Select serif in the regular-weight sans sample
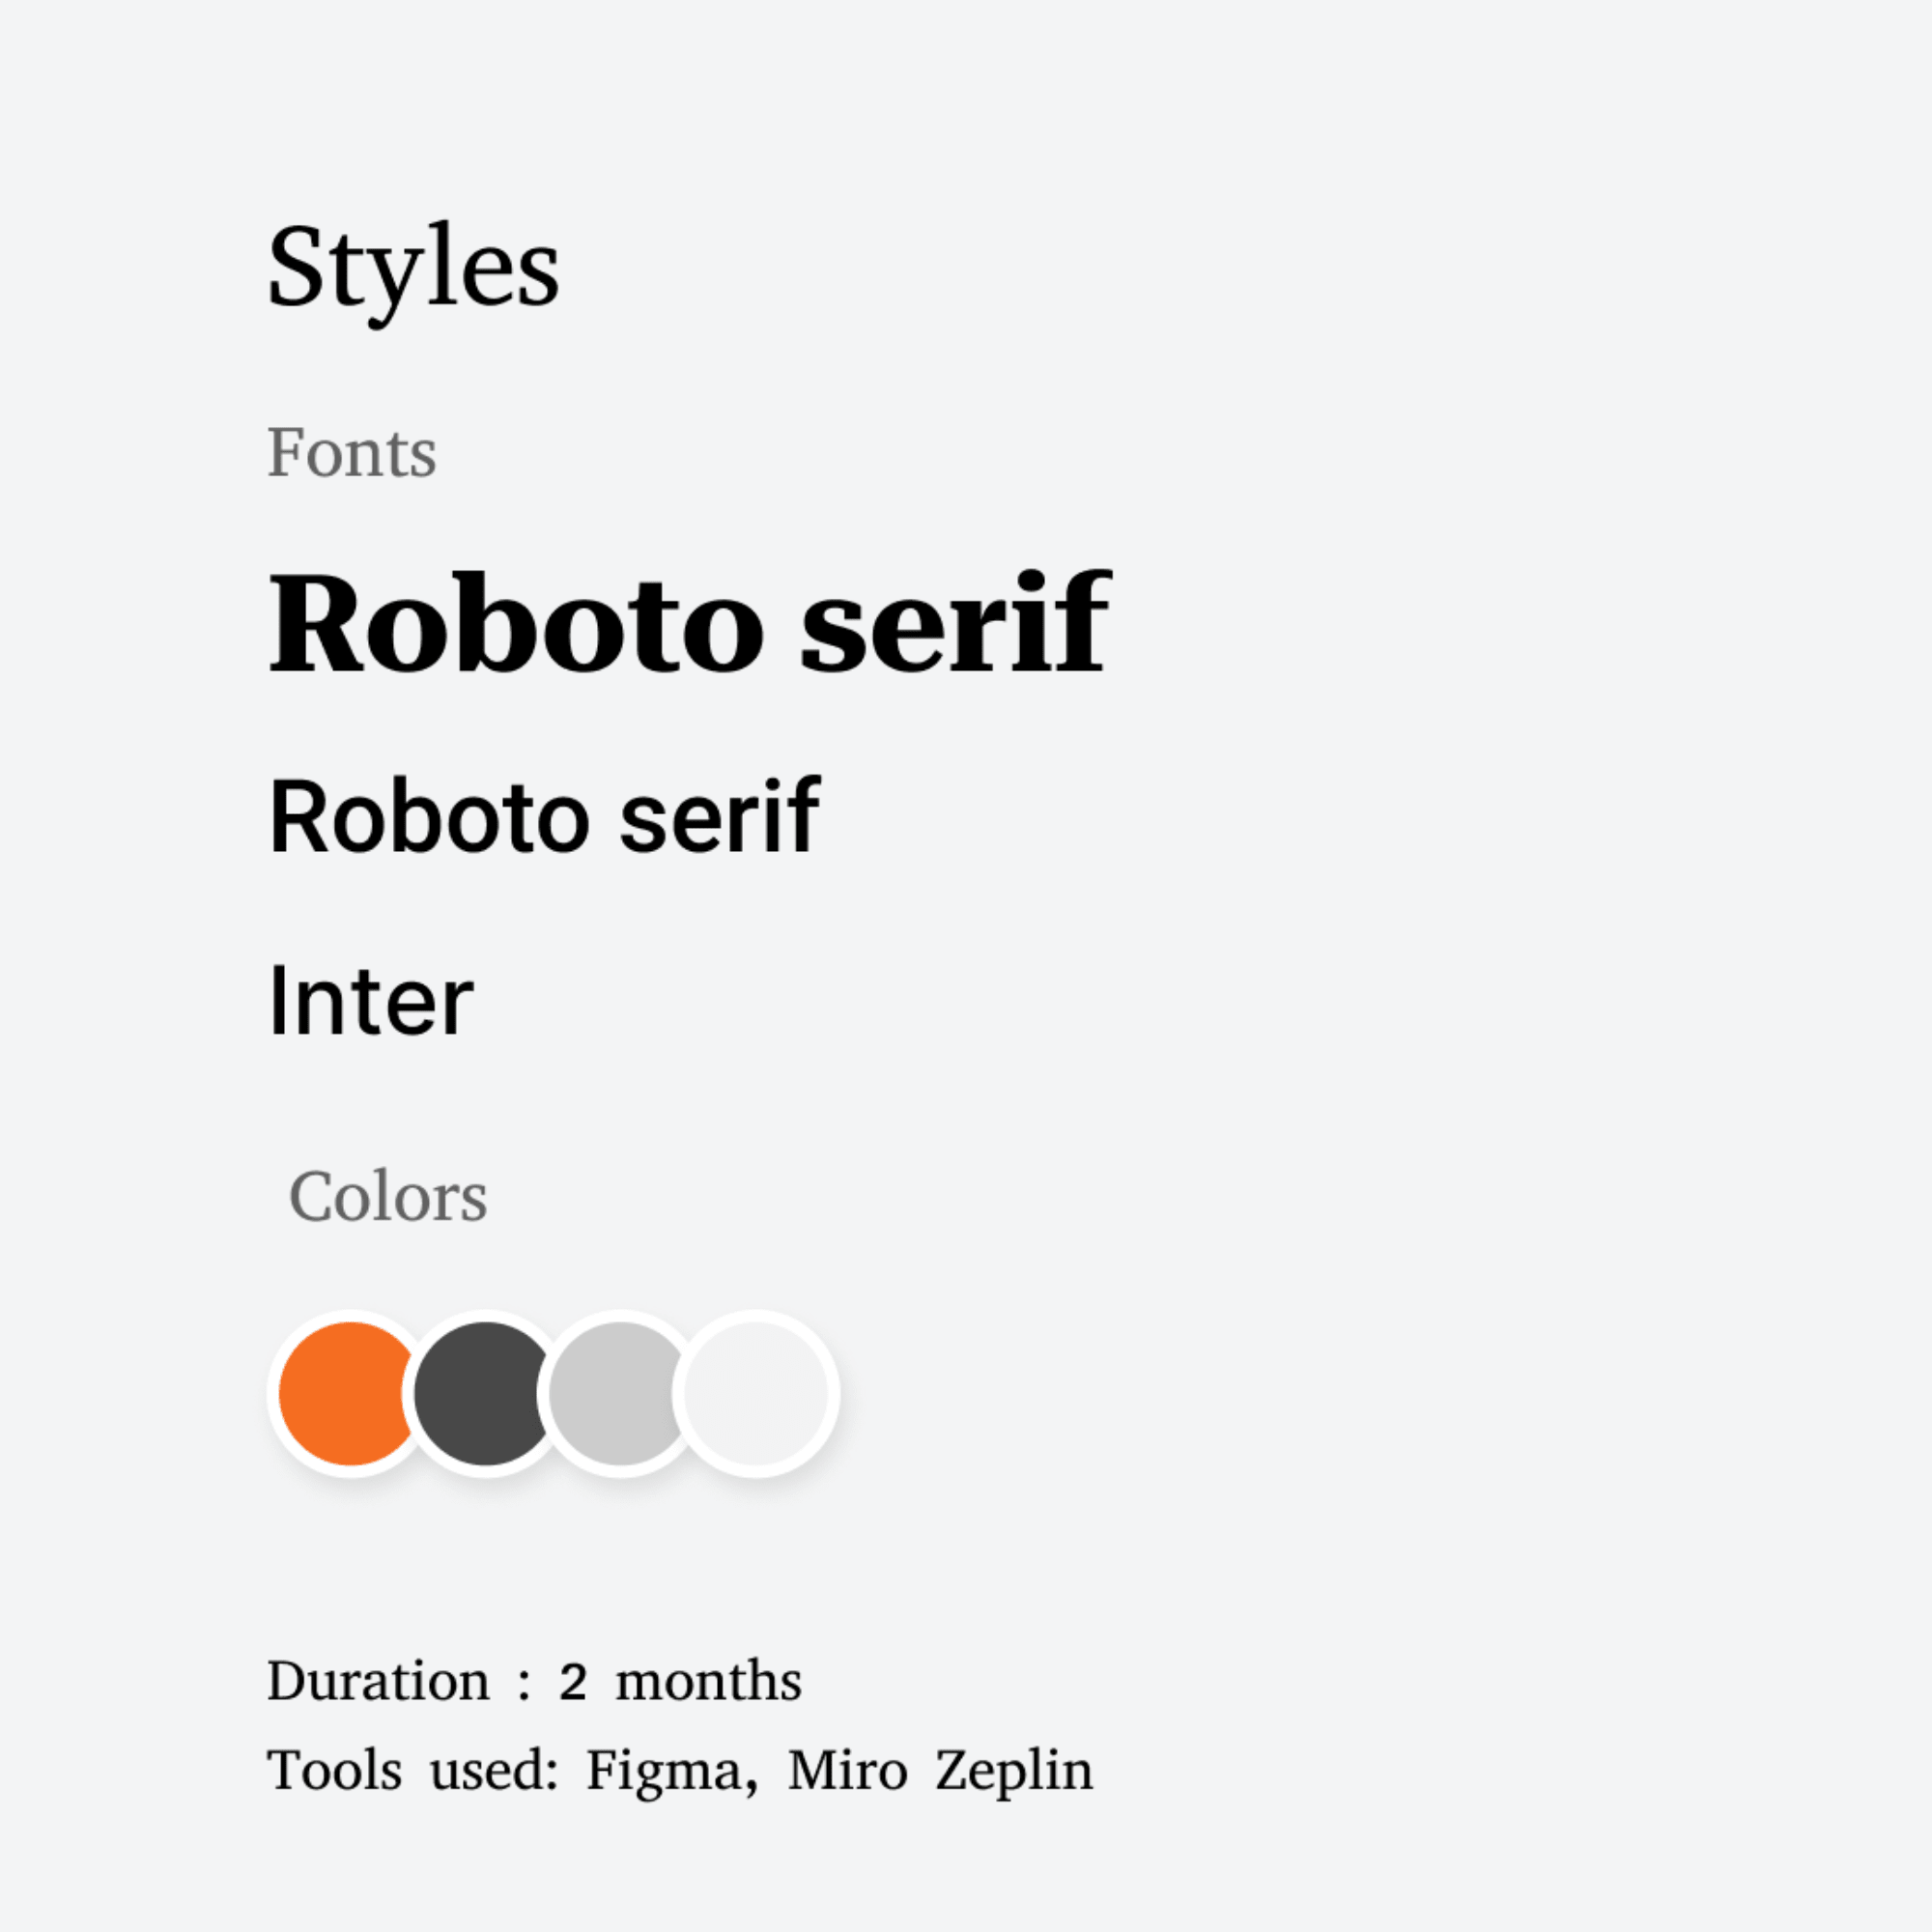Viewport: 1932px width, 1932px height. click(720, 815)
